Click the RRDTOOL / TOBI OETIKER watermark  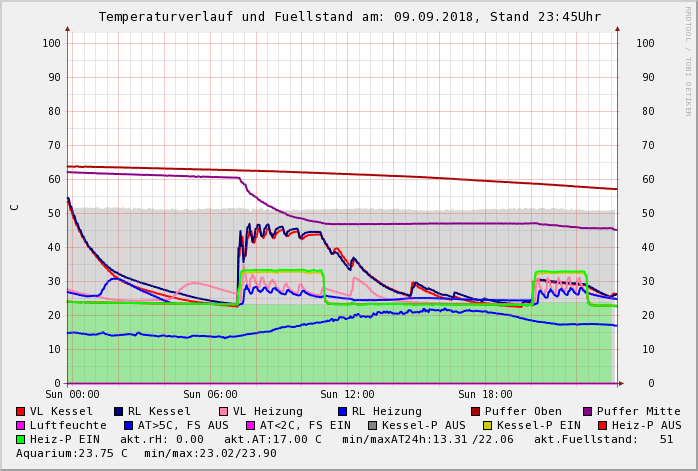point(687,60)
